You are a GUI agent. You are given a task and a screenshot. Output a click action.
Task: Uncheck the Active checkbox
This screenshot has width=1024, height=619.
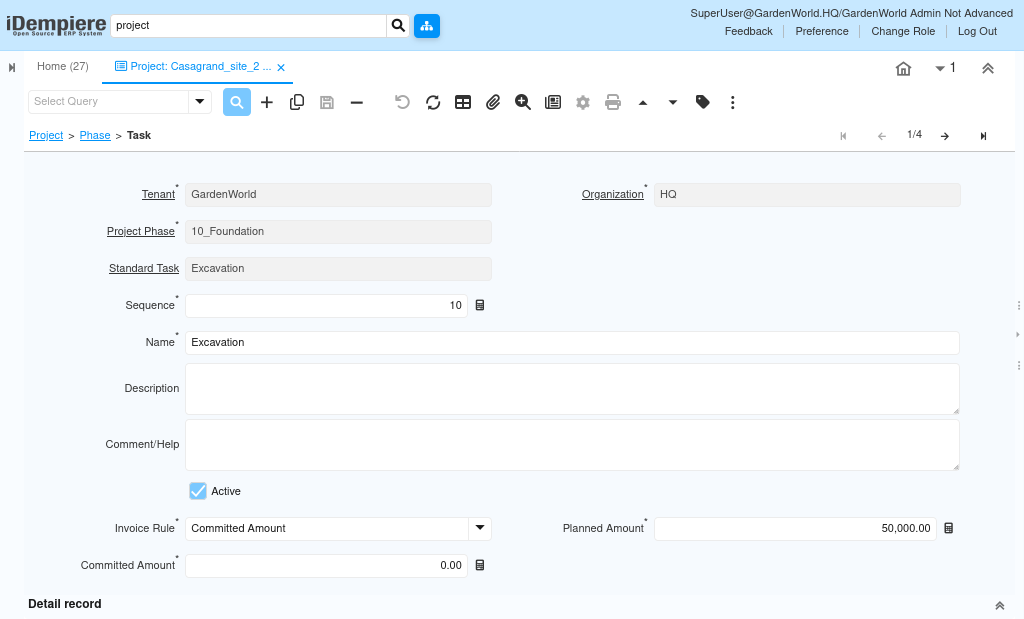[x=198, y=491]
